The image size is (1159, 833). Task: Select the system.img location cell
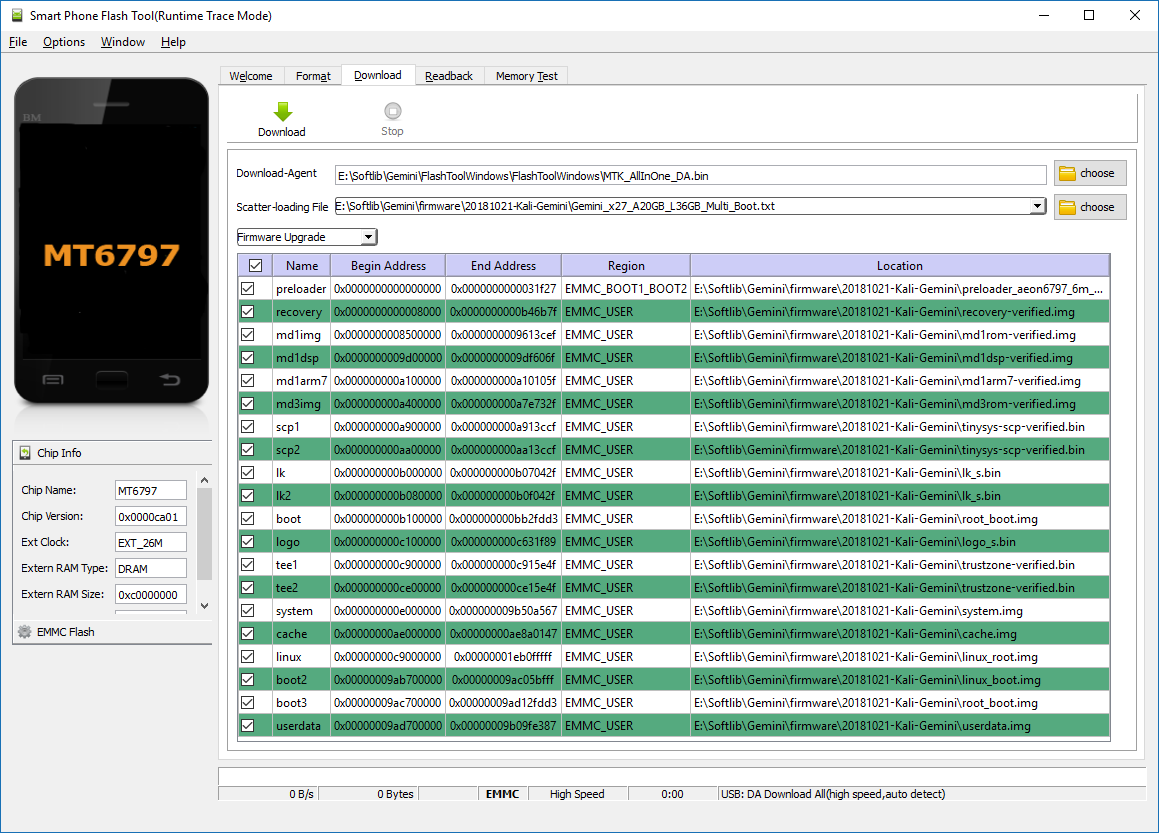(x=899, y=611)
